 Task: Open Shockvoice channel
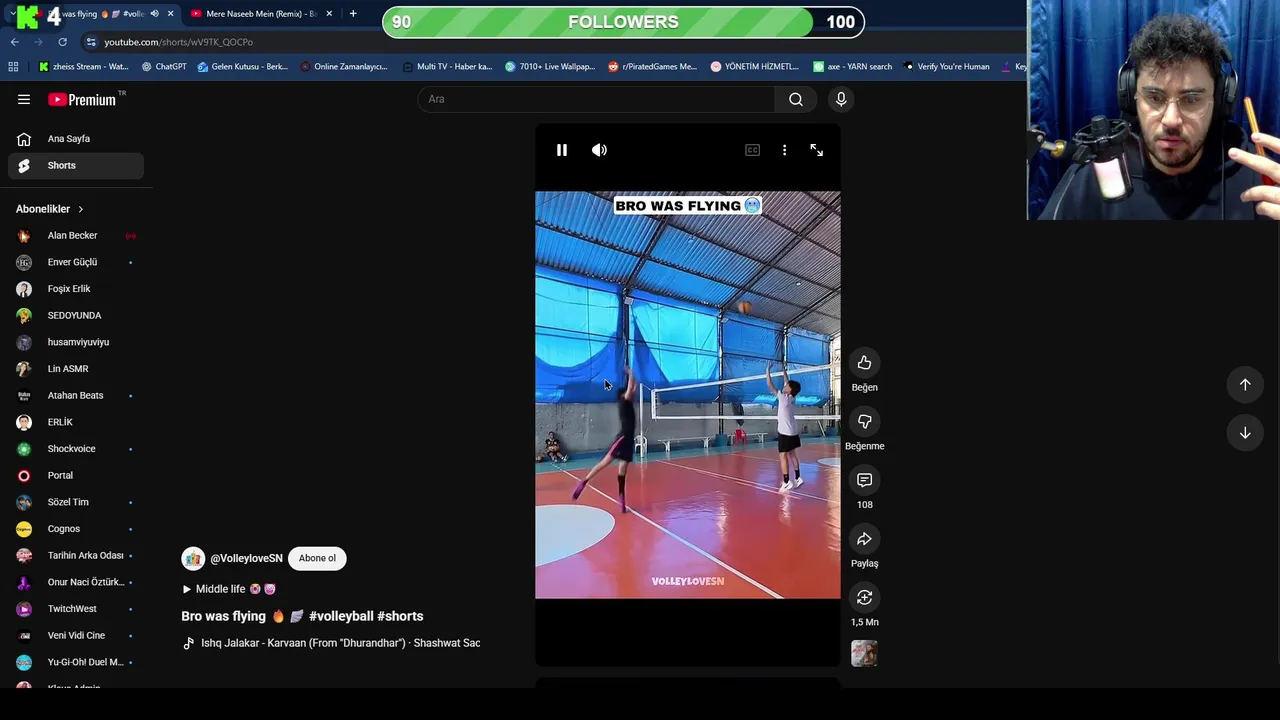pyautogui.click(x=76, y=449)
